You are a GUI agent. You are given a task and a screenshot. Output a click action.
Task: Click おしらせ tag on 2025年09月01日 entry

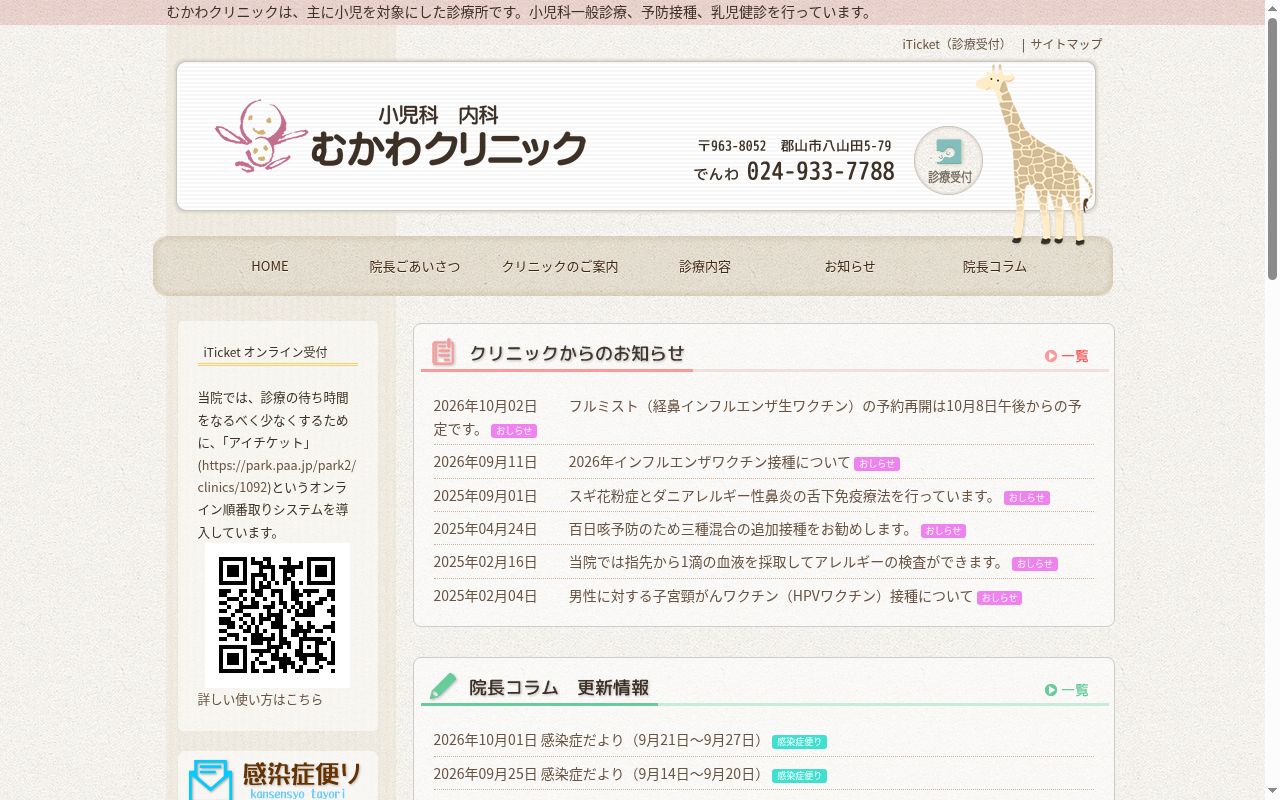pyautogui.click(x=1027, y=498)
